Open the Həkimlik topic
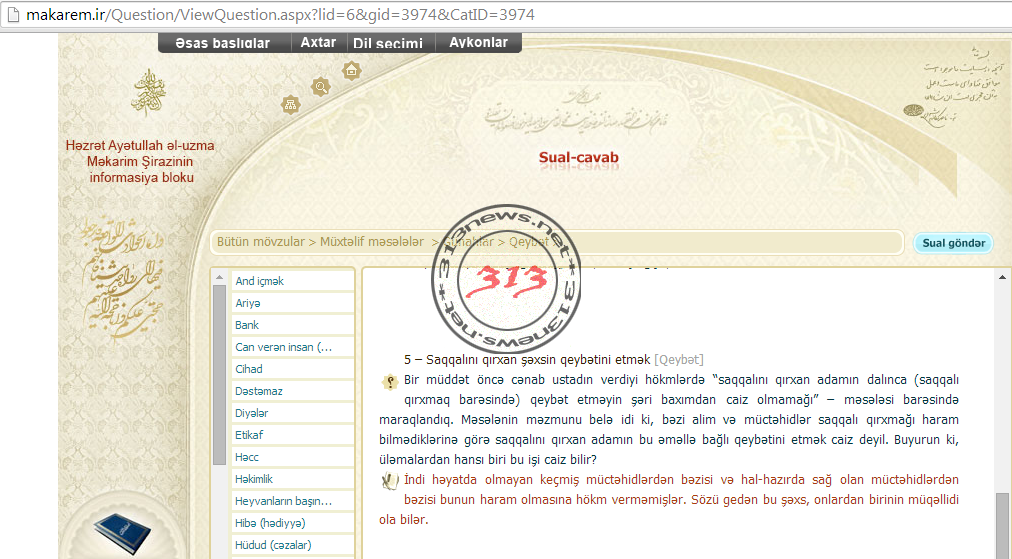The height and width of the screenshot is (559, 1012). (293, 479)
